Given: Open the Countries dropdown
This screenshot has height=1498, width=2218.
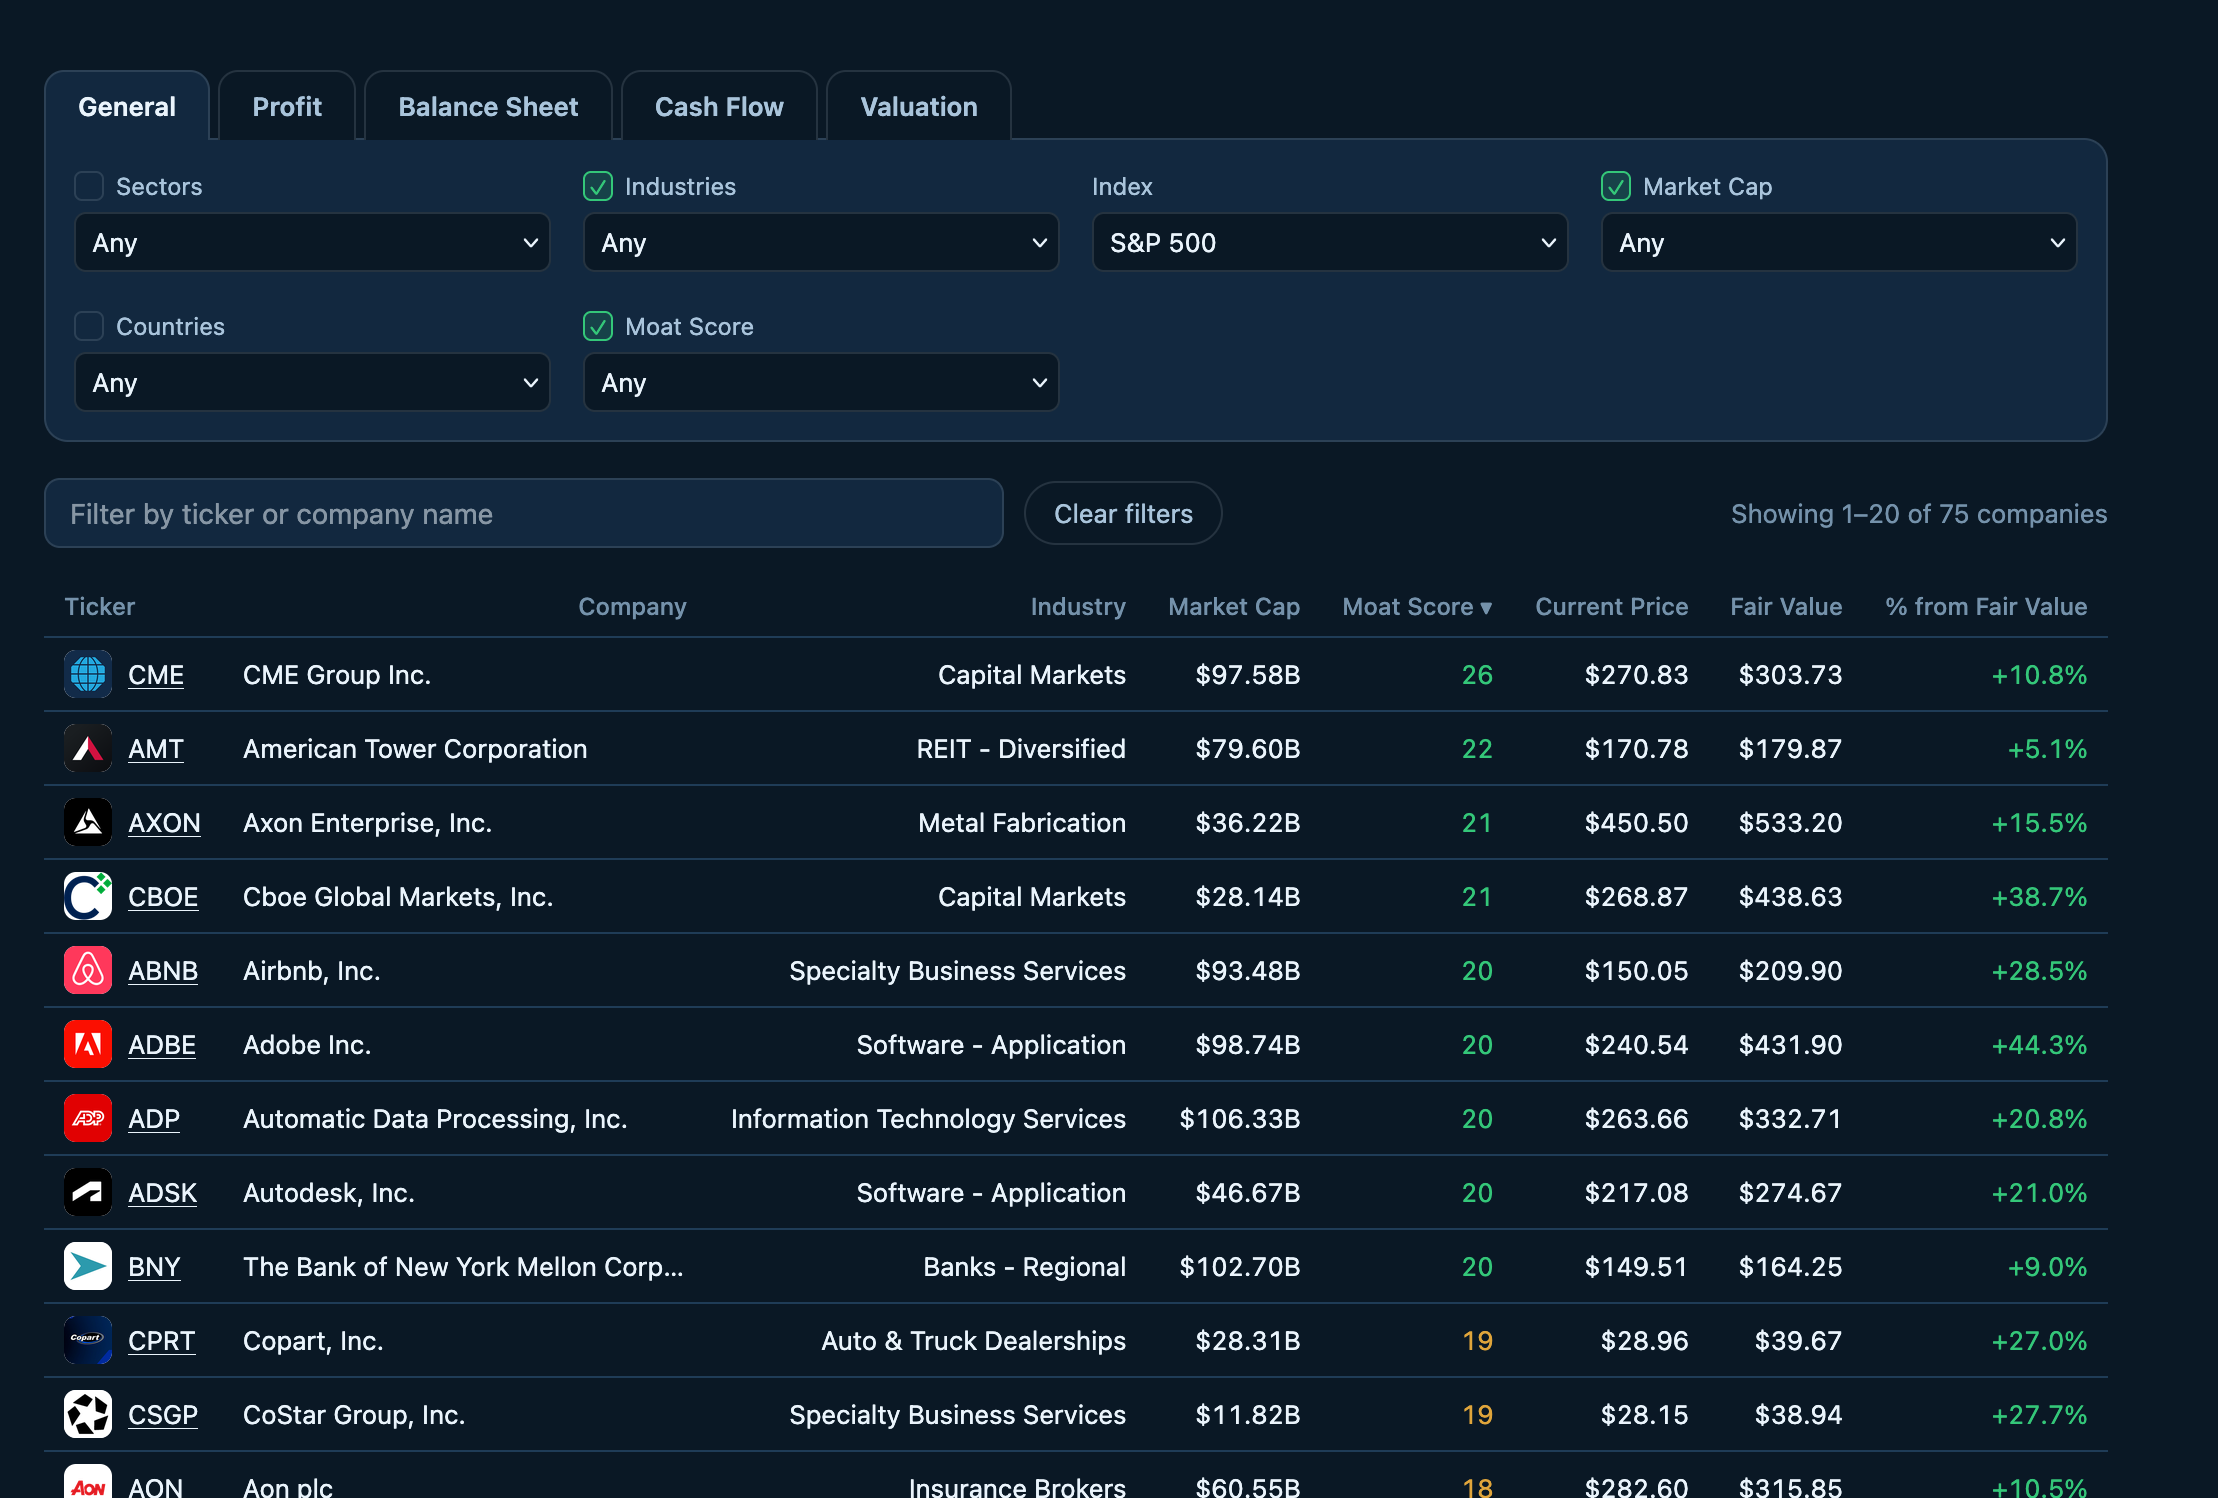Looking at the screenshot, I should point(312,382).
